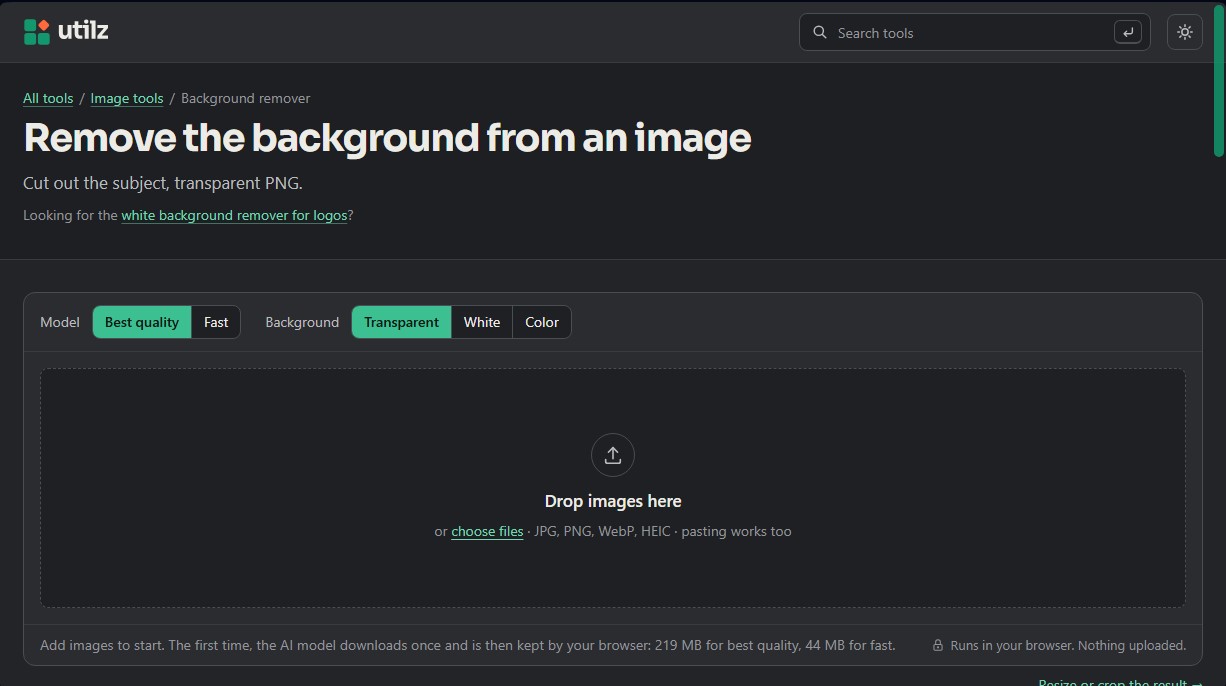The image size is (1226, 686).
Task: Click the search magnifier icon
Action: 820,32
